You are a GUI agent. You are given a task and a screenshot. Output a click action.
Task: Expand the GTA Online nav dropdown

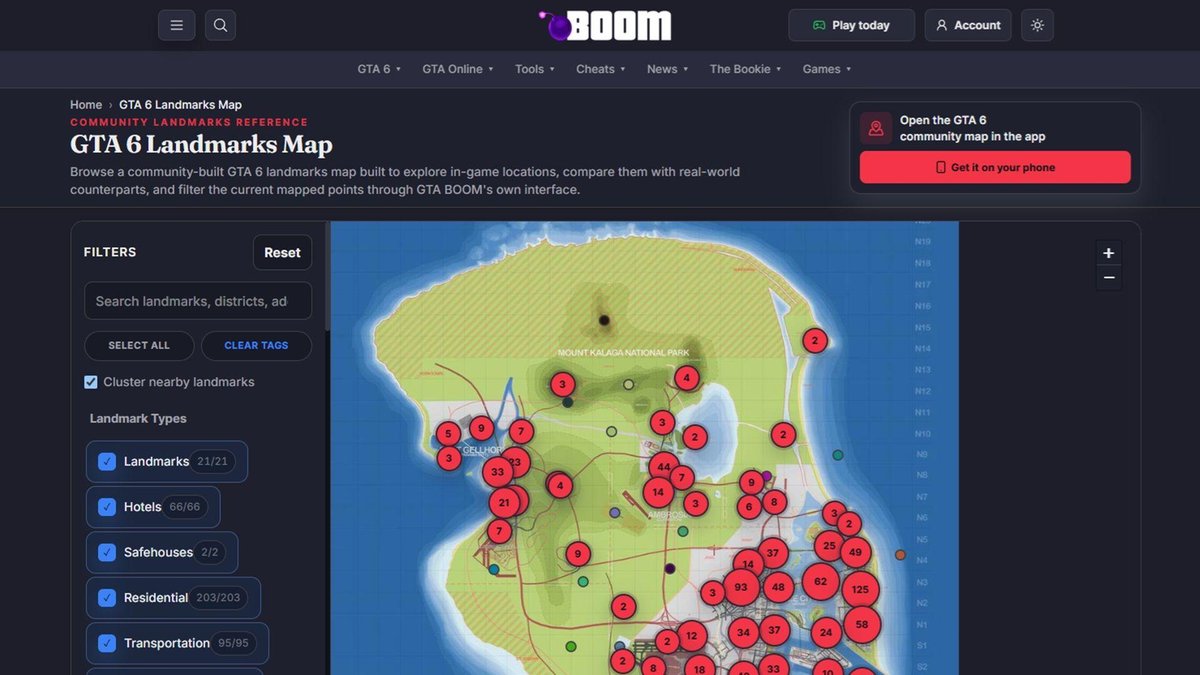(458, 69)
